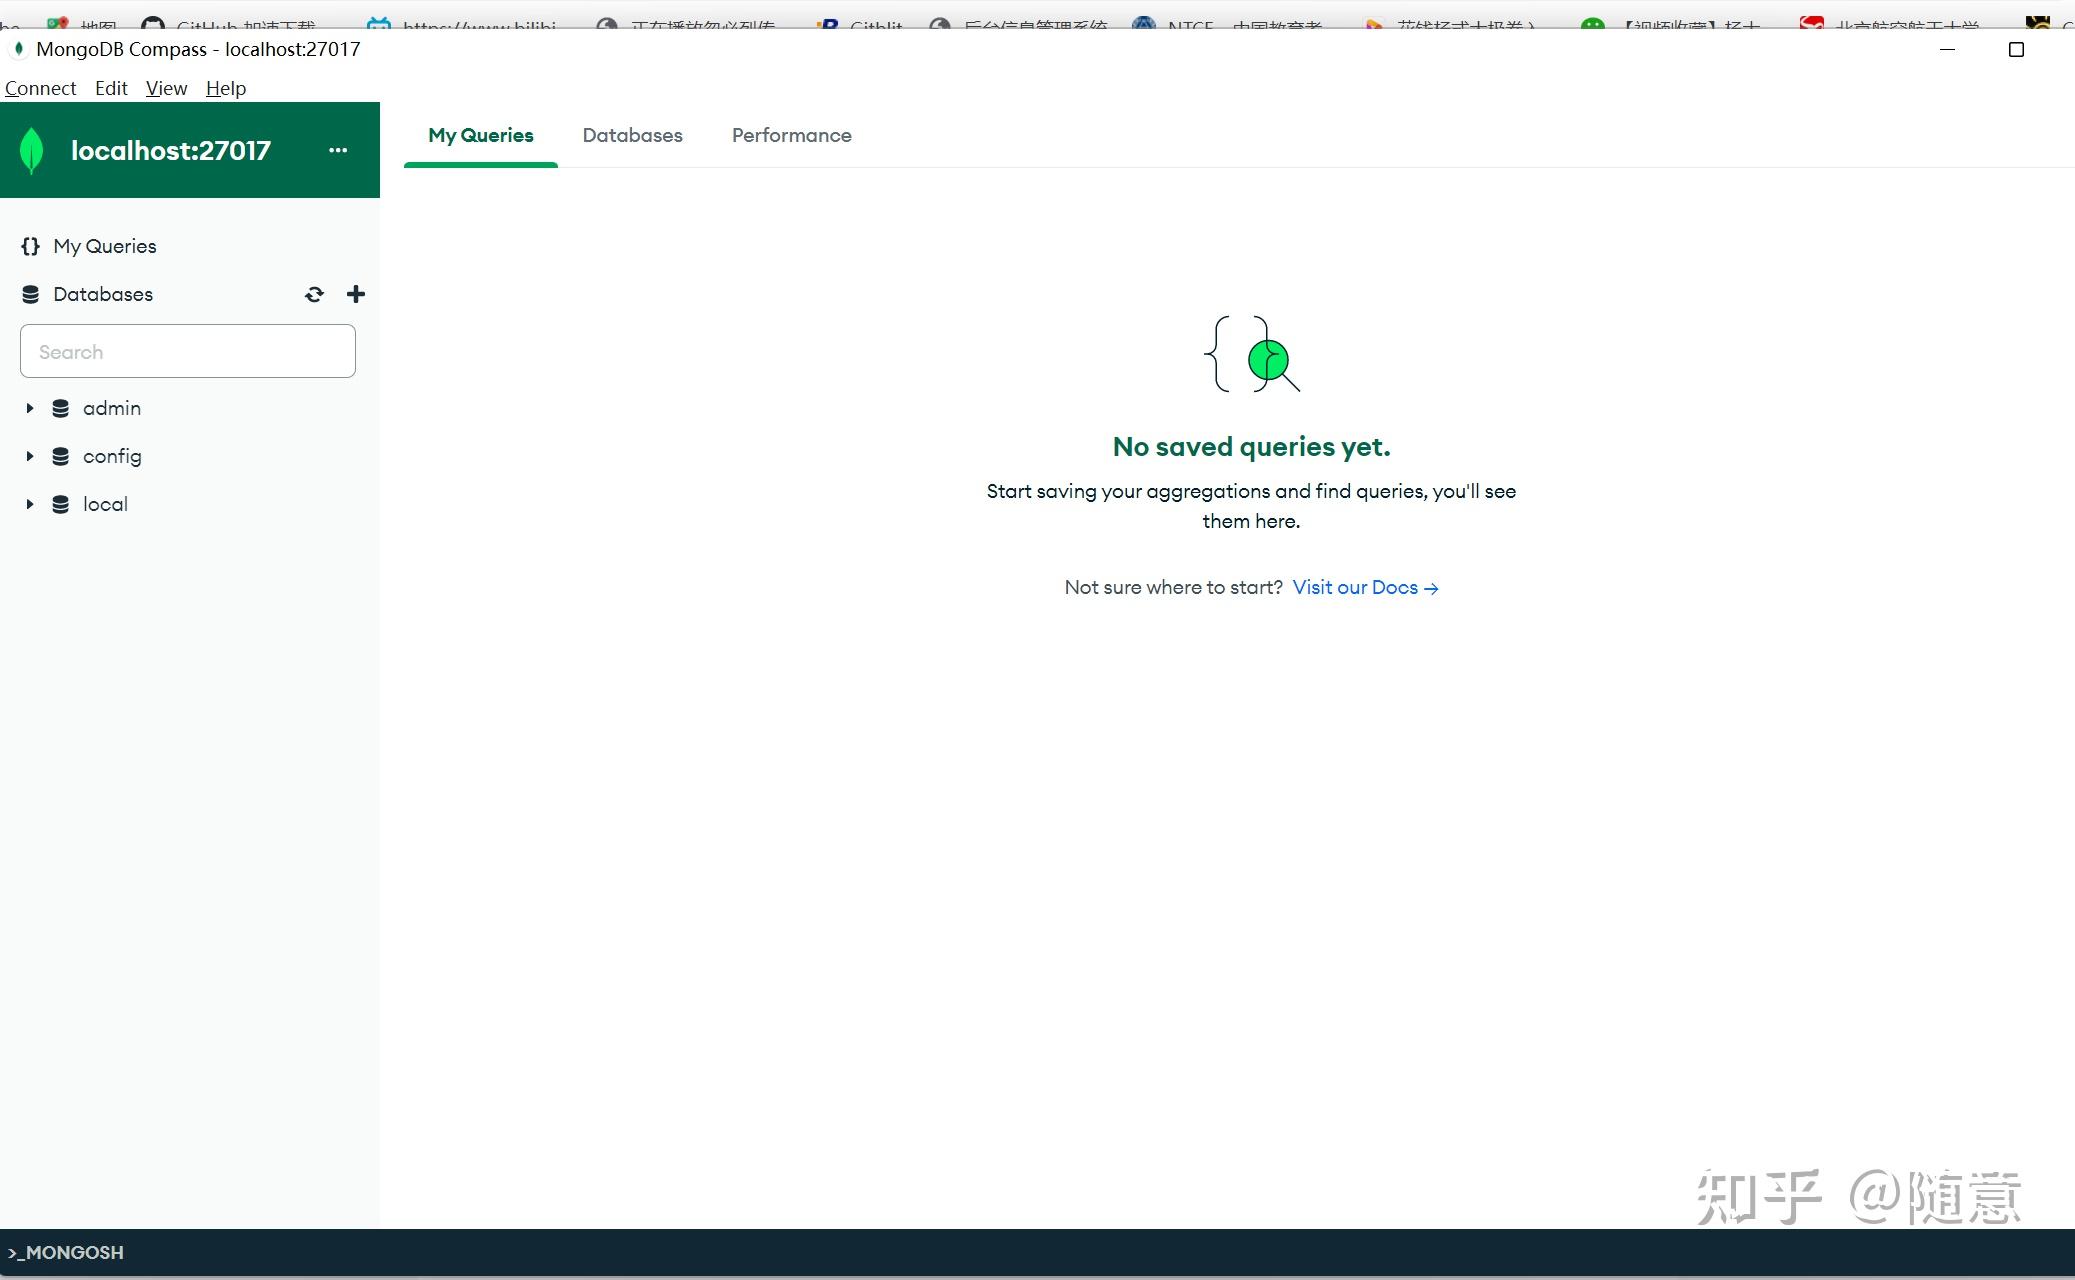Open the Connect menu
Screen dimensions: 2075x1280
click(40, 88)
